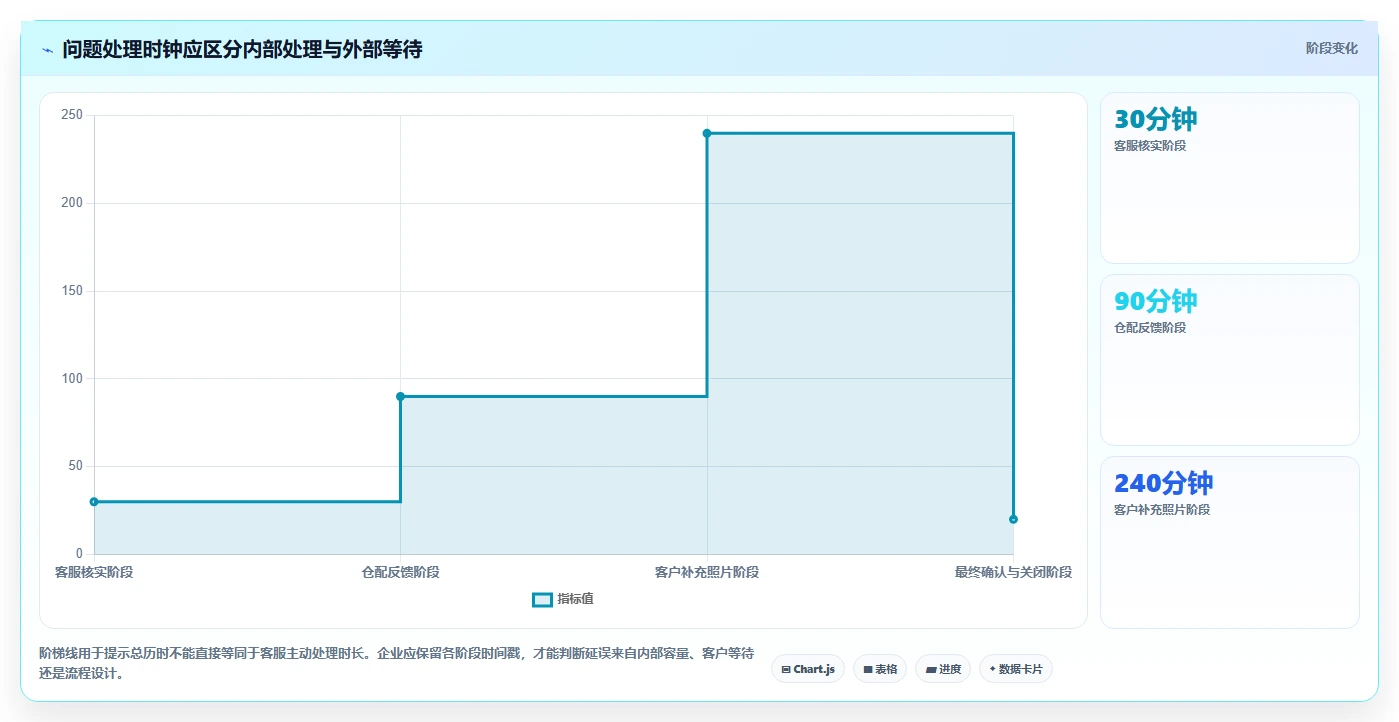
Task: Click the lightning icon beside the title
Action: click(47, 49)
